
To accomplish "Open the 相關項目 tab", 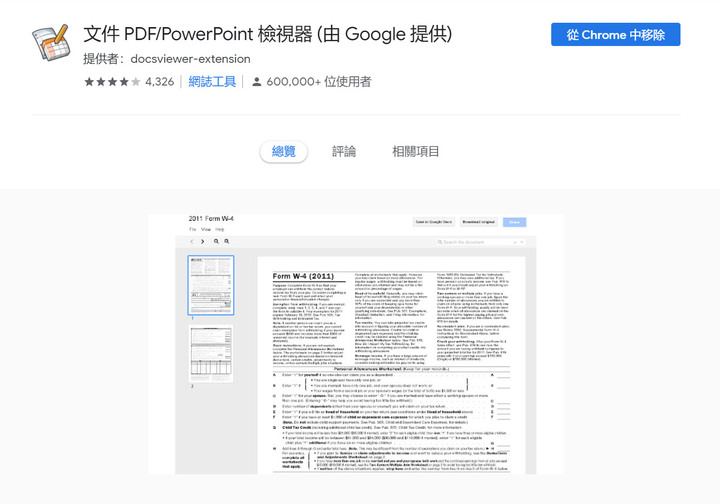I will click(416, 151).
